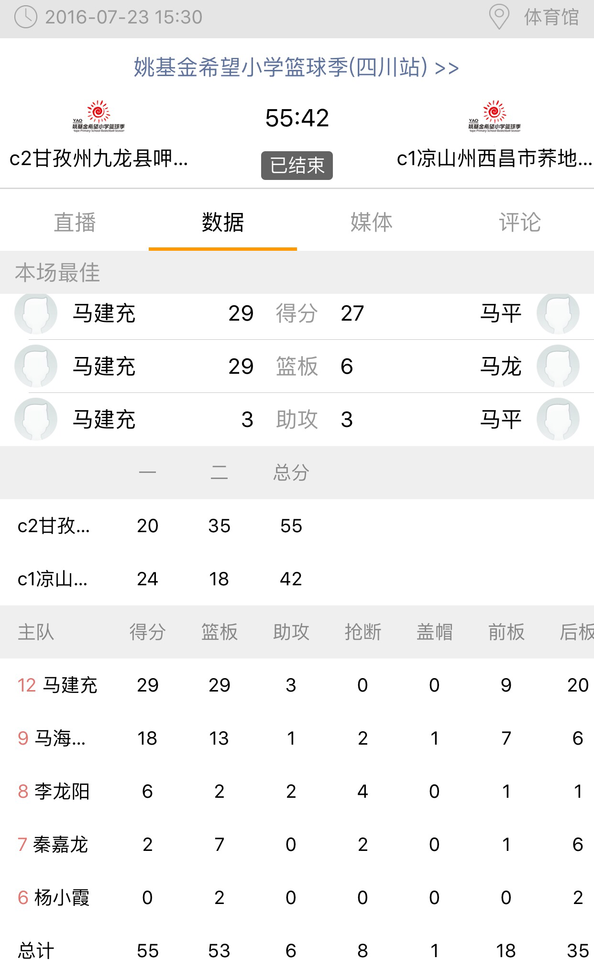The width and height of the screenshot is (594, 960).
Task: Open player 8 李龙阳 stats row
Action: [x=297, y=792]
